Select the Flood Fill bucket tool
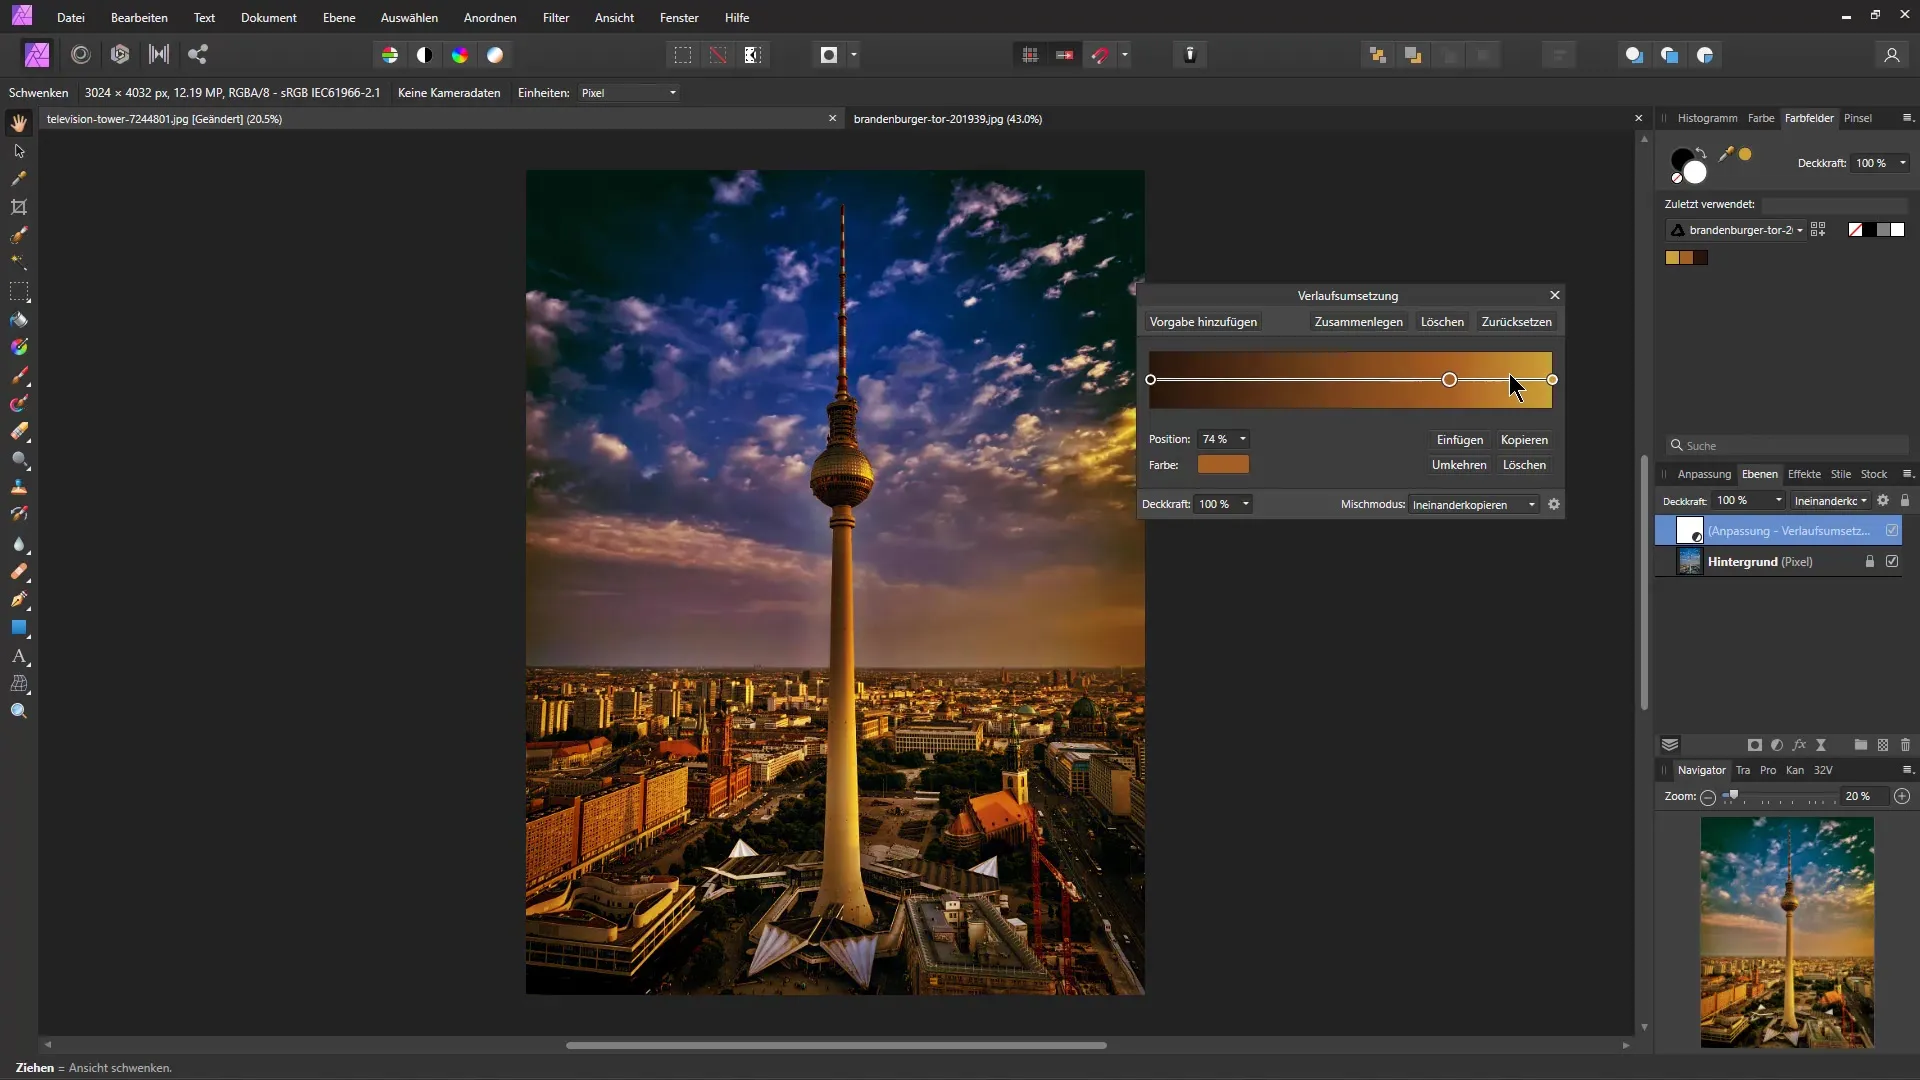This screenshot has width=1920, height=1080. (x=19, y=320)
